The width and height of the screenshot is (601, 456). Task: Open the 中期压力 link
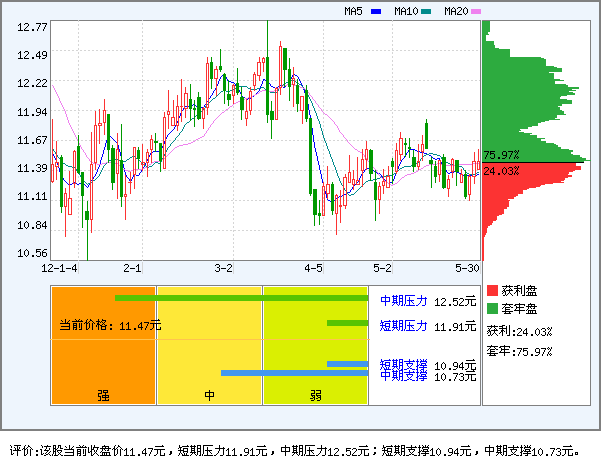point(403,300)
